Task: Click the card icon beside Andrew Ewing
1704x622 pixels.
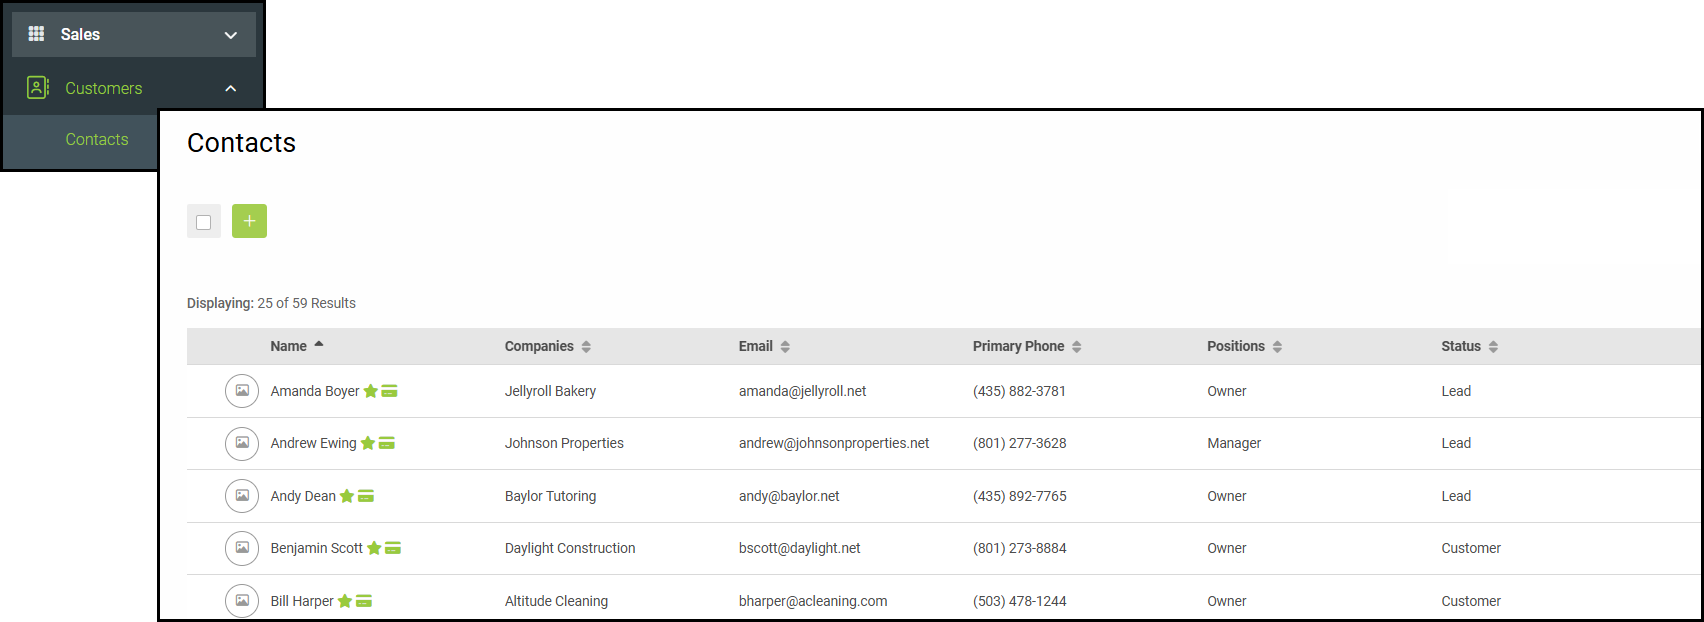Action: click(387, 443)
